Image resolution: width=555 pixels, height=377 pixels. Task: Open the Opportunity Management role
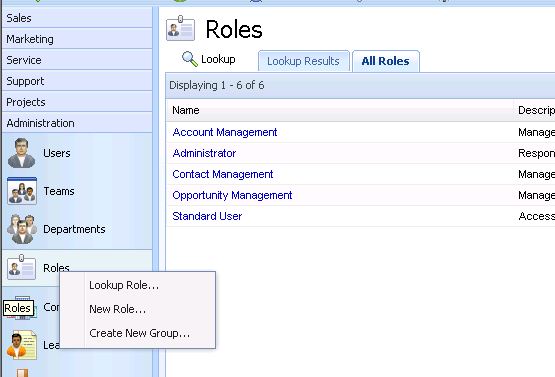(232, 195)
